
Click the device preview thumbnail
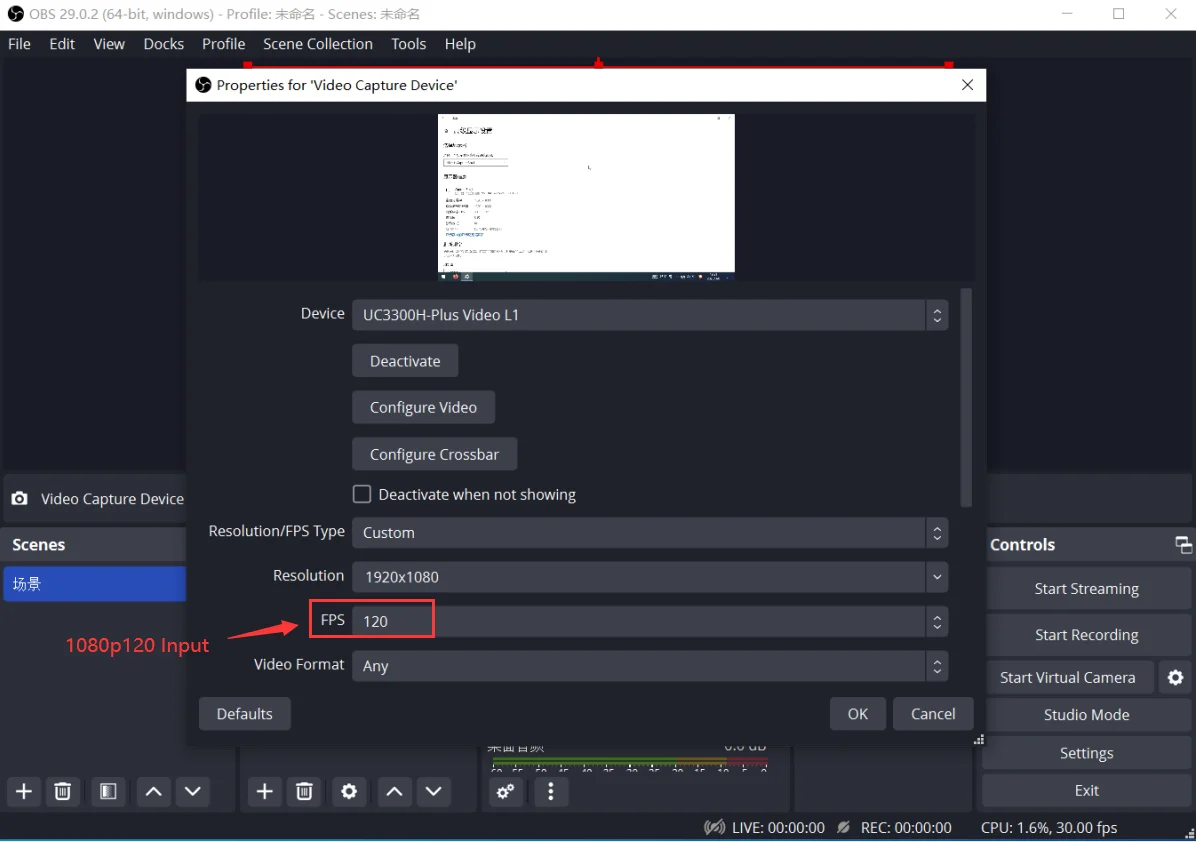(x=586, y=198)
